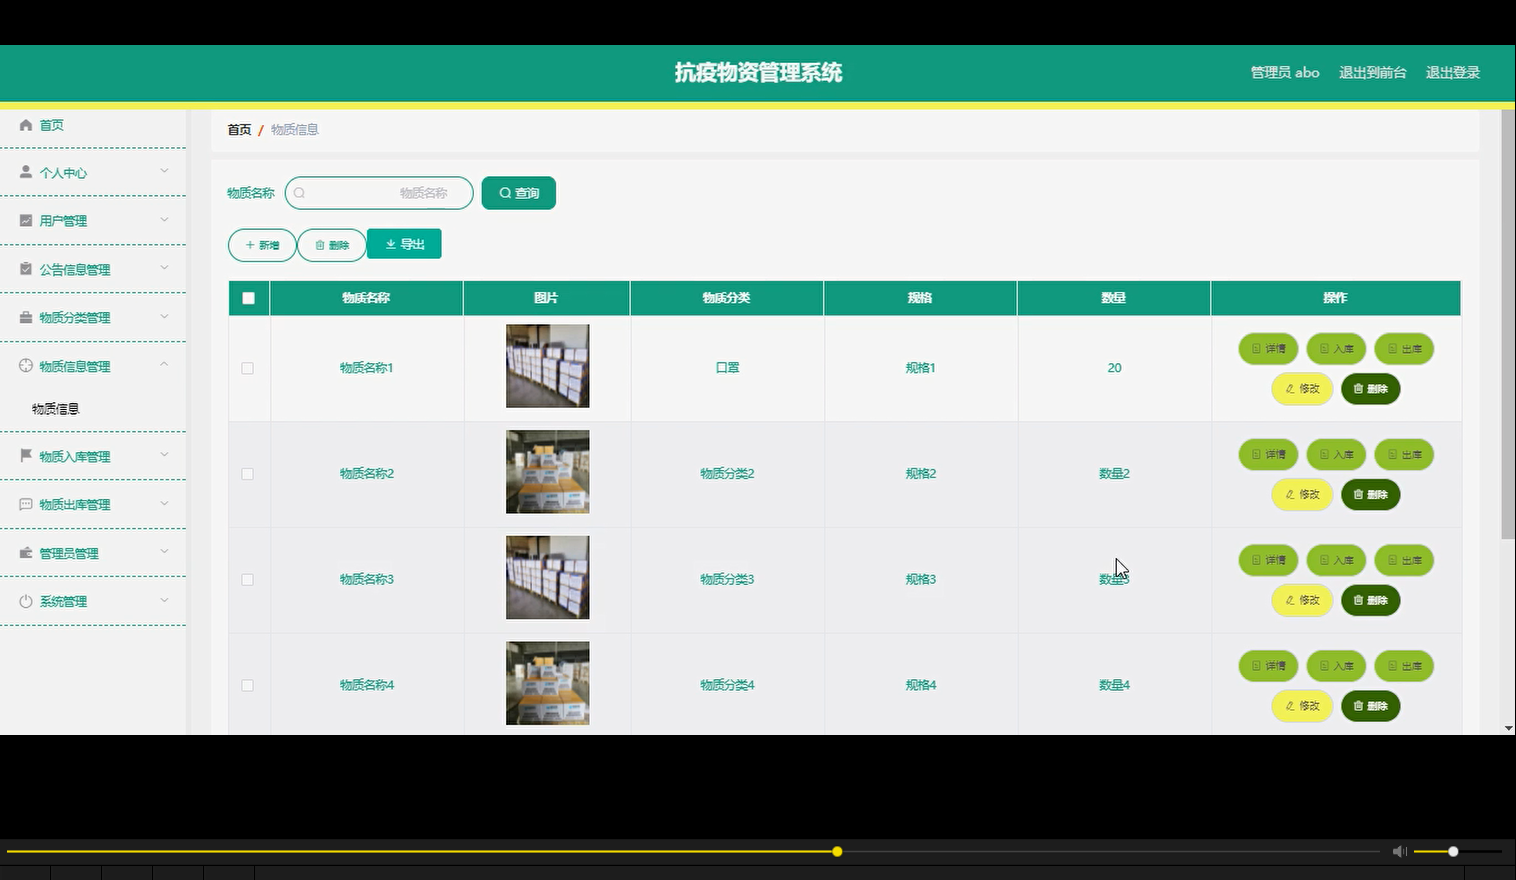1516x880 pixels.
Task: Open 详情 for 物质名称1
Action: (1268, 349)
